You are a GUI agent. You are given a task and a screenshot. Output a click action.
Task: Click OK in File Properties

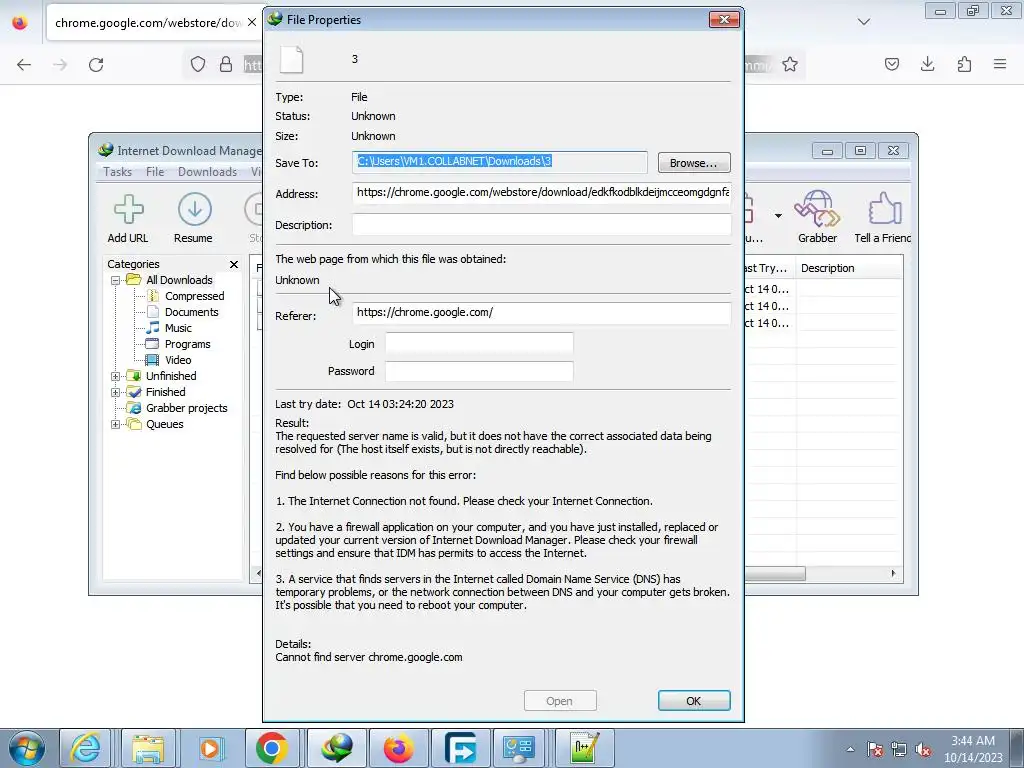click(x=694, y=701)
